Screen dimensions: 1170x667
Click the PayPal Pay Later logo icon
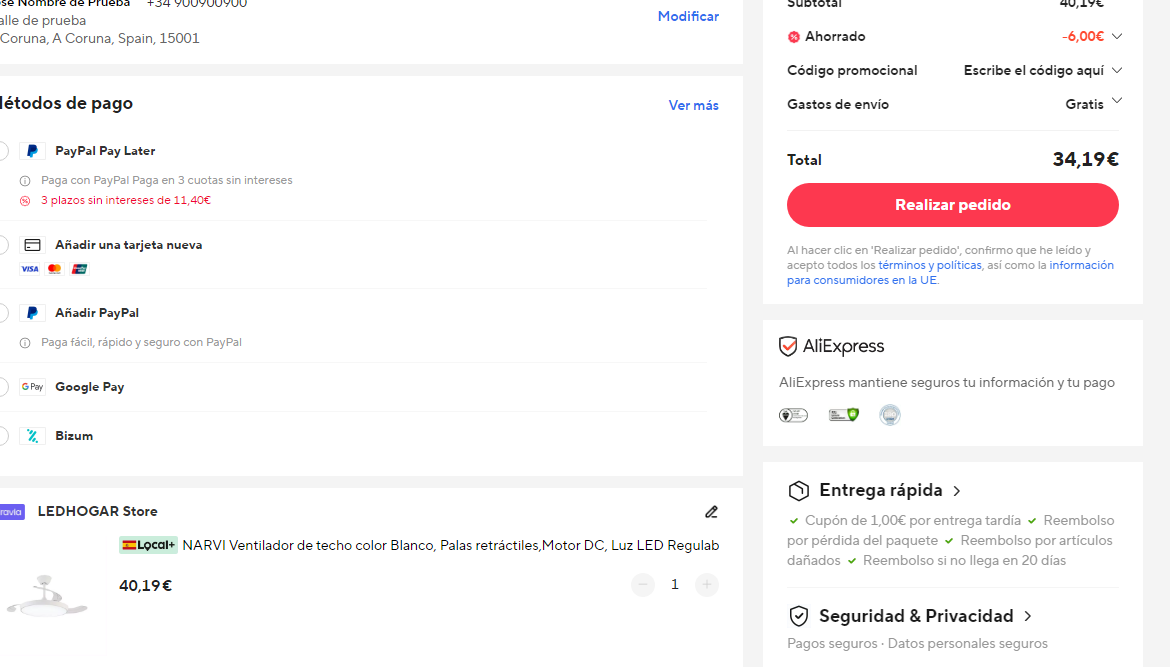click(32, 151)
